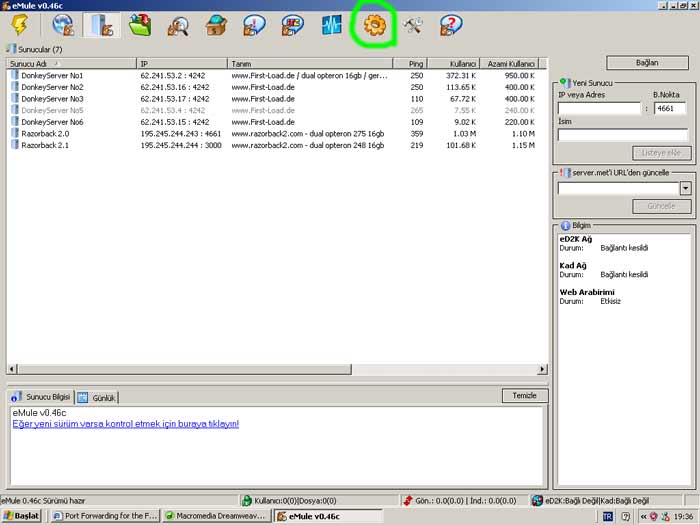Switch to Macromedia Dreamweaver taskbar window
700x525 pixels.
pyautogui.click(x=217, y=516)
